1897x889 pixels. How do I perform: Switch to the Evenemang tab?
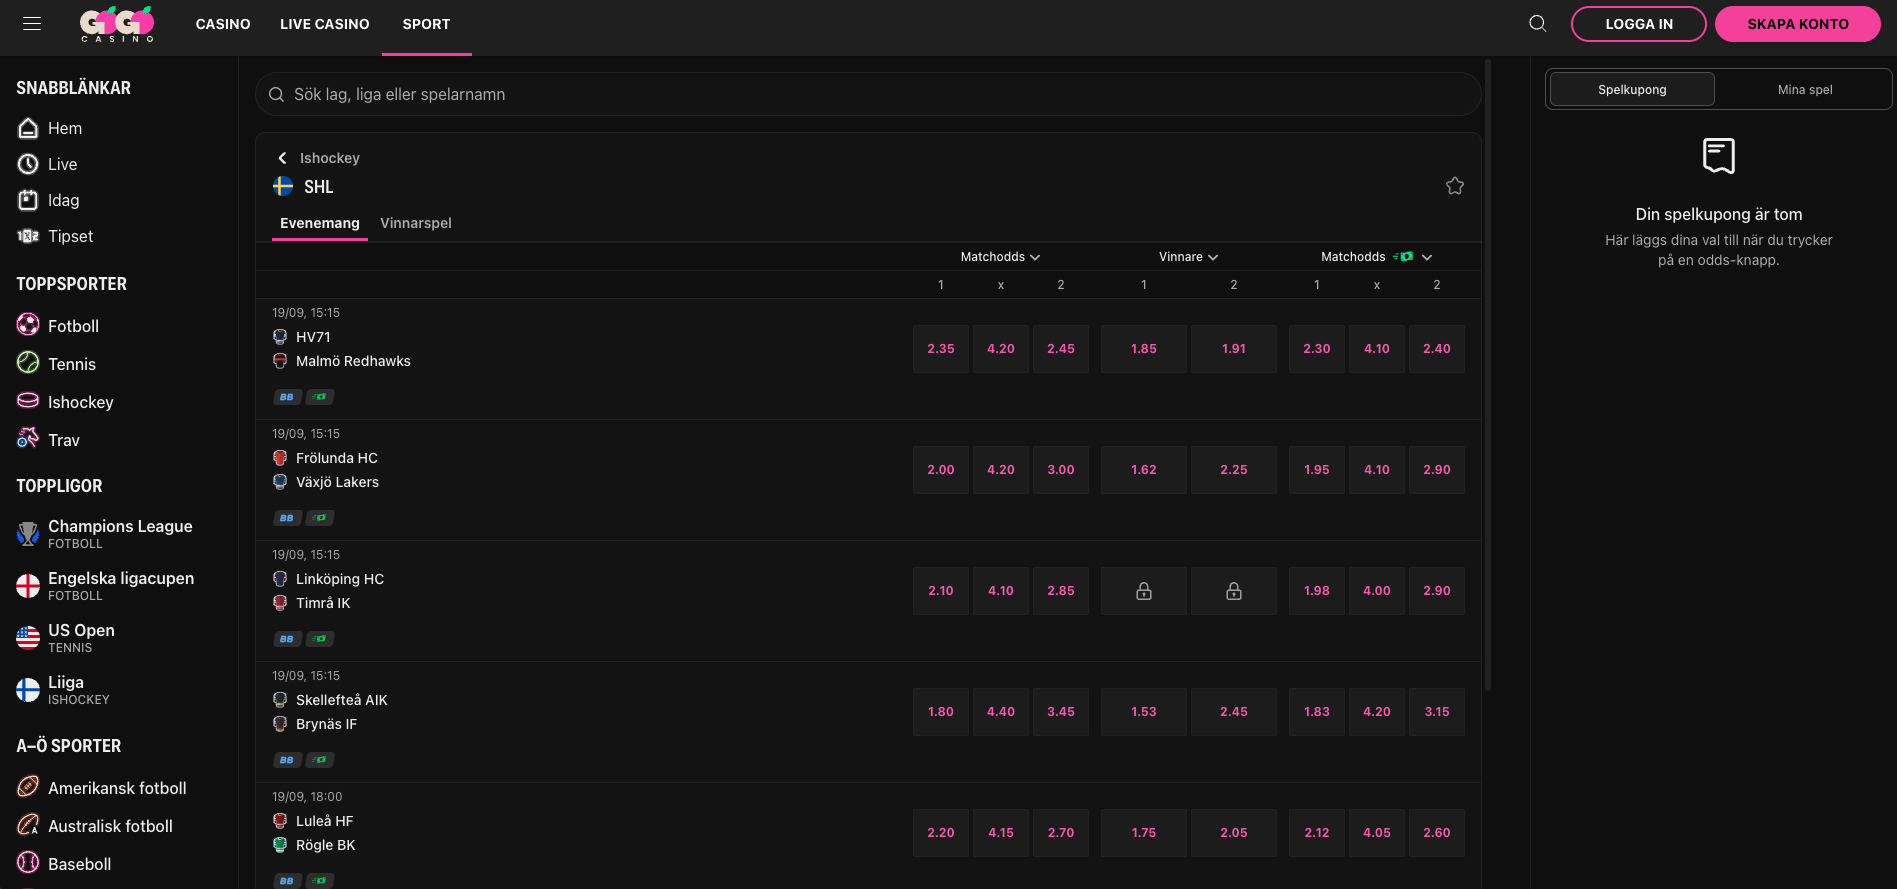(320, 223)
